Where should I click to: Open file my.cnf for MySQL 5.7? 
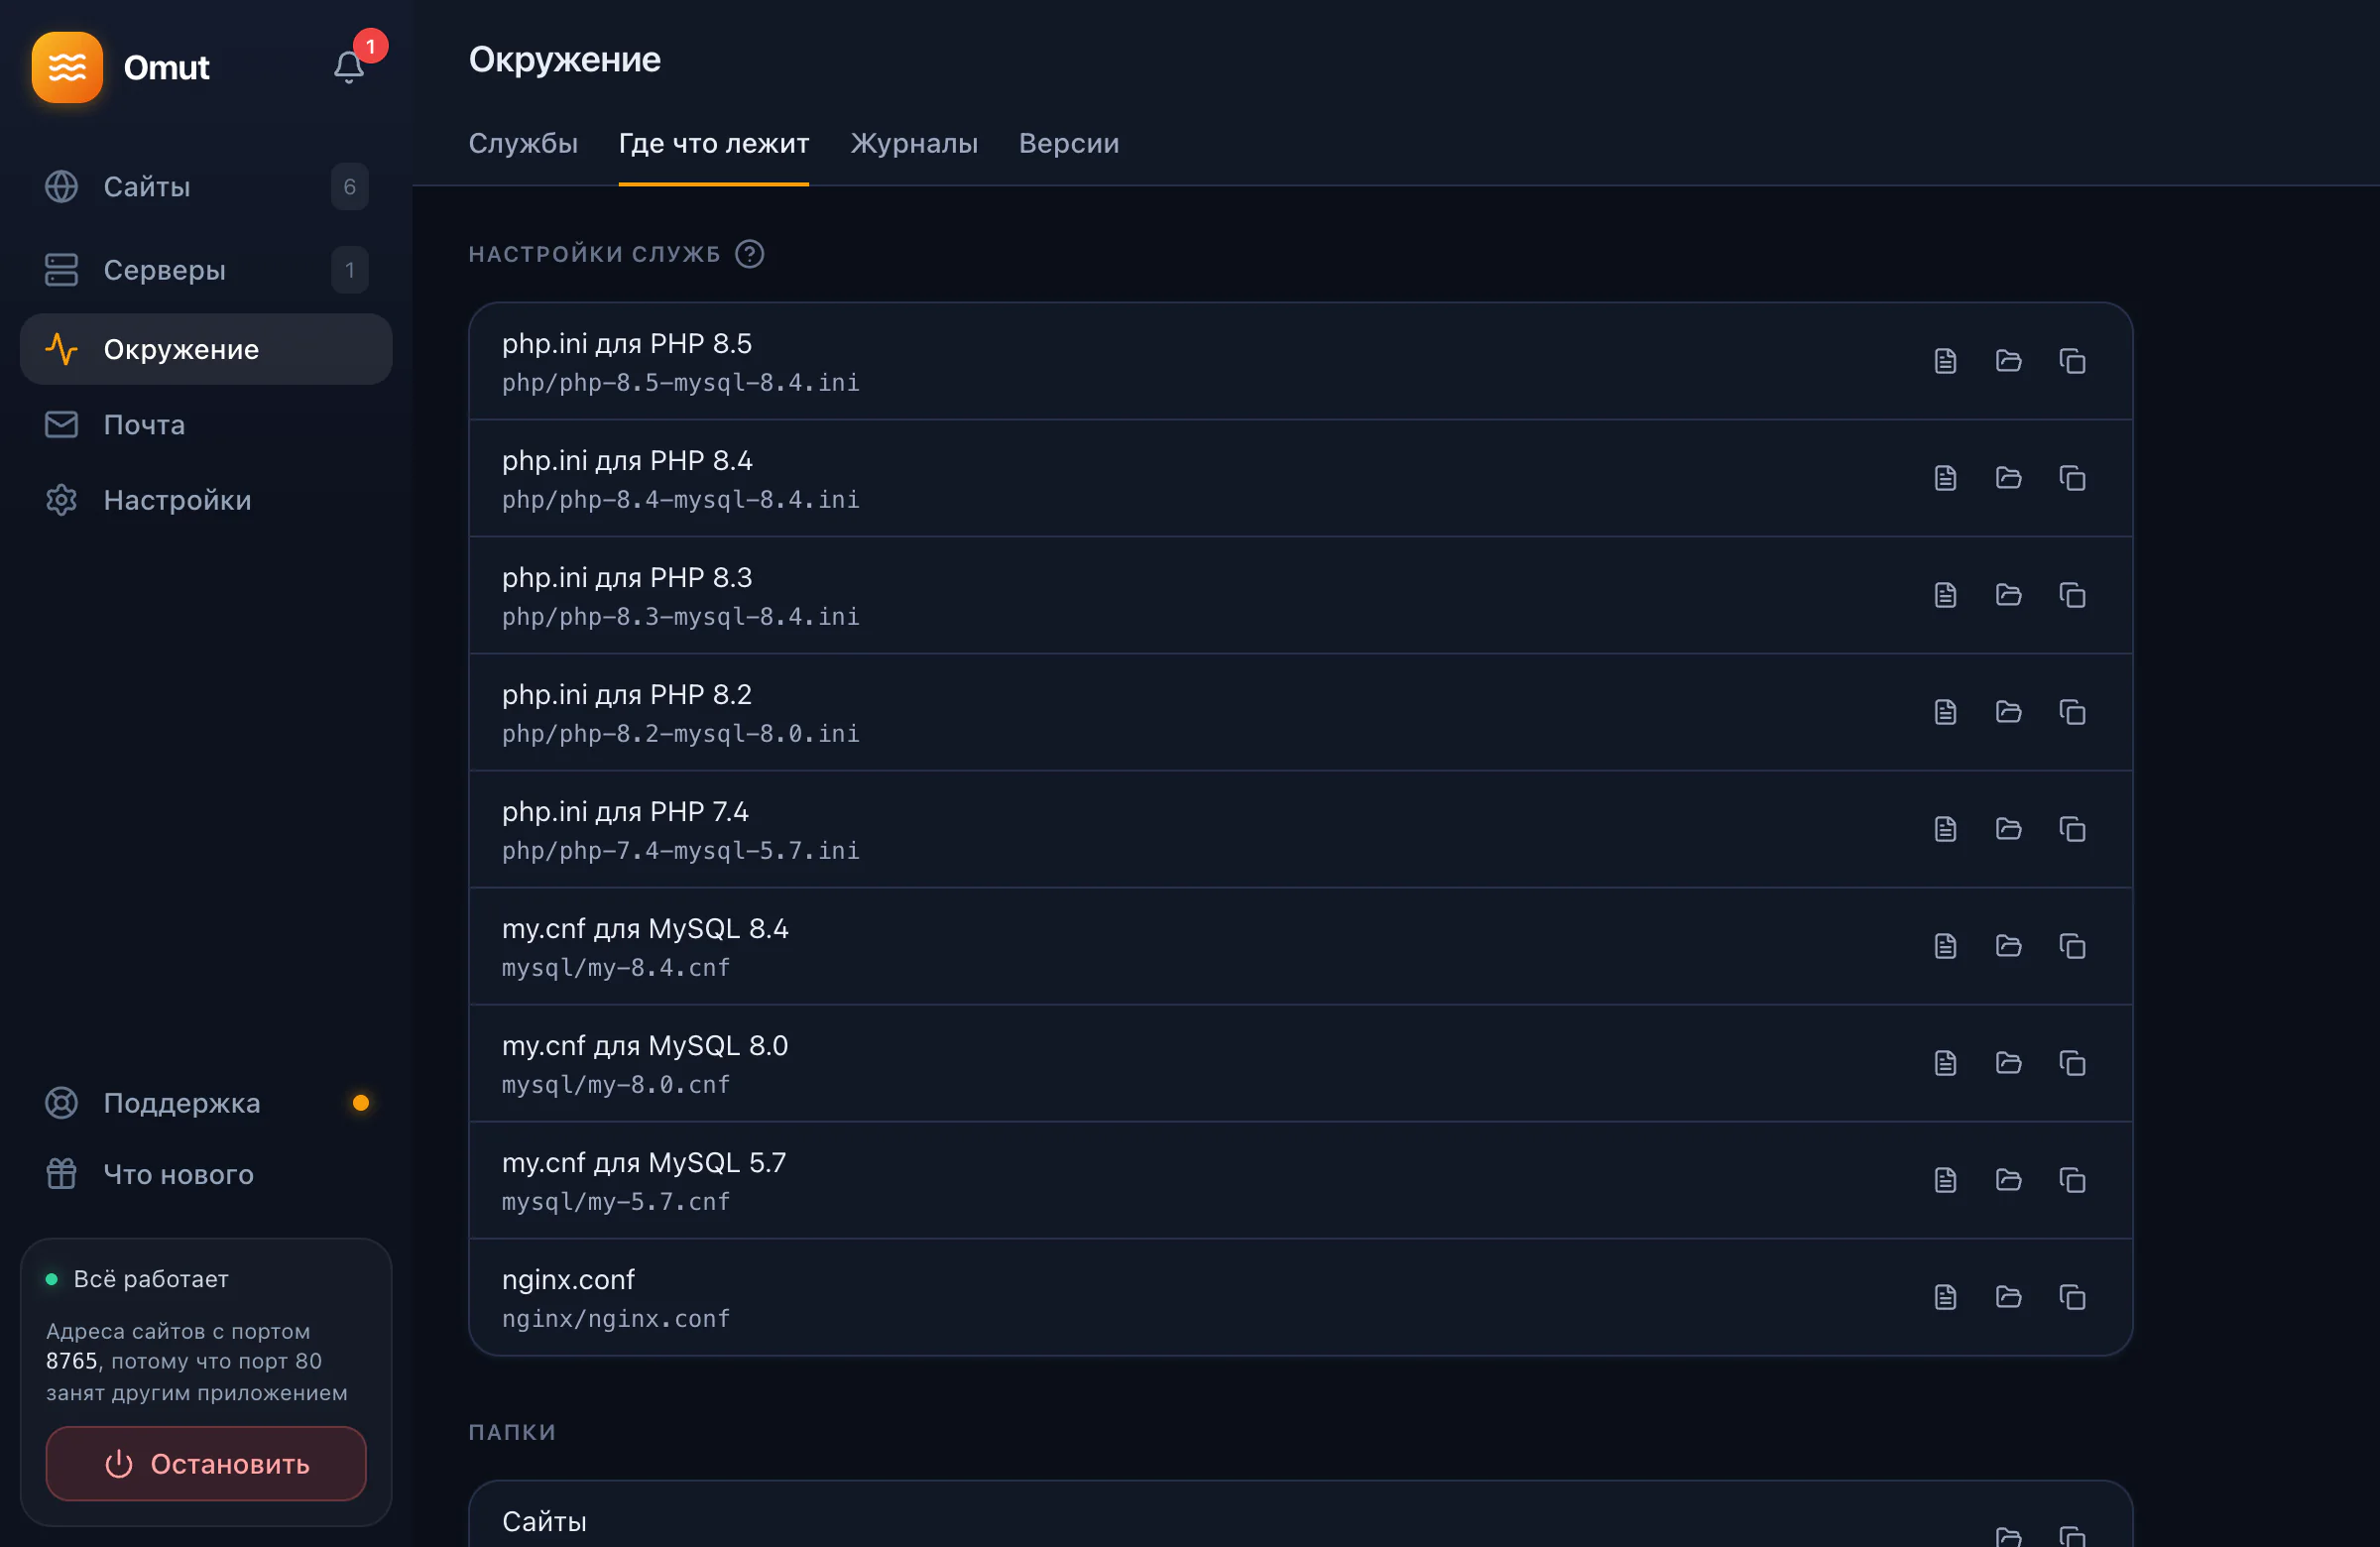click(1945, 1180)
